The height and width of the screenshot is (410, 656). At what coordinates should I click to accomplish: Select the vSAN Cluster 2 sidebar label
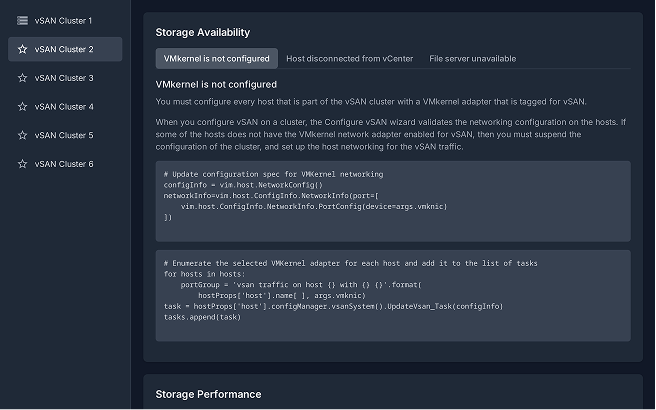[63, 49]
